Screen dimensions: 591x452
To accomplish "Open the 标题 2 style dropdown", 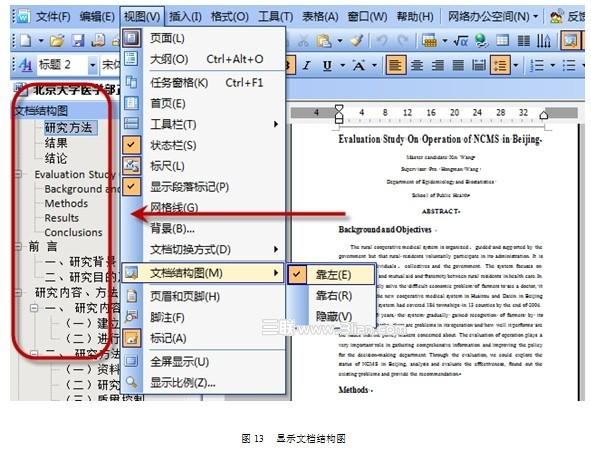I will (92, 66).
